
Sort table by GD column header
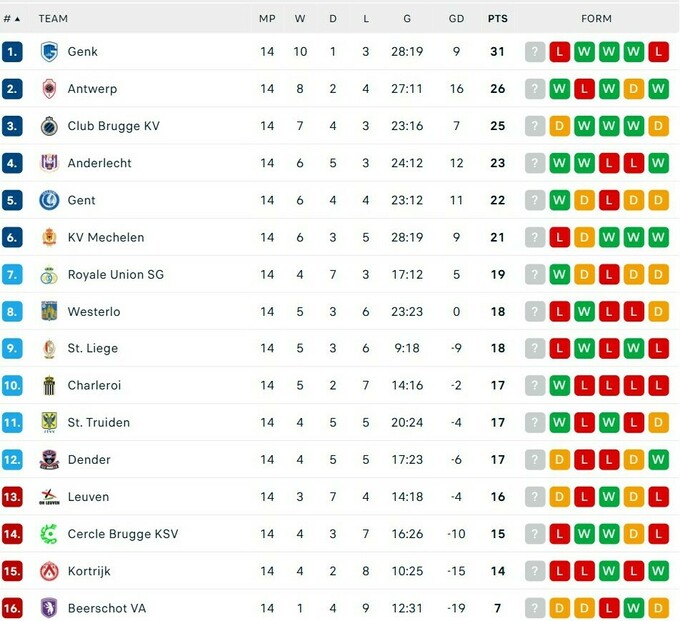coord(456,18)
